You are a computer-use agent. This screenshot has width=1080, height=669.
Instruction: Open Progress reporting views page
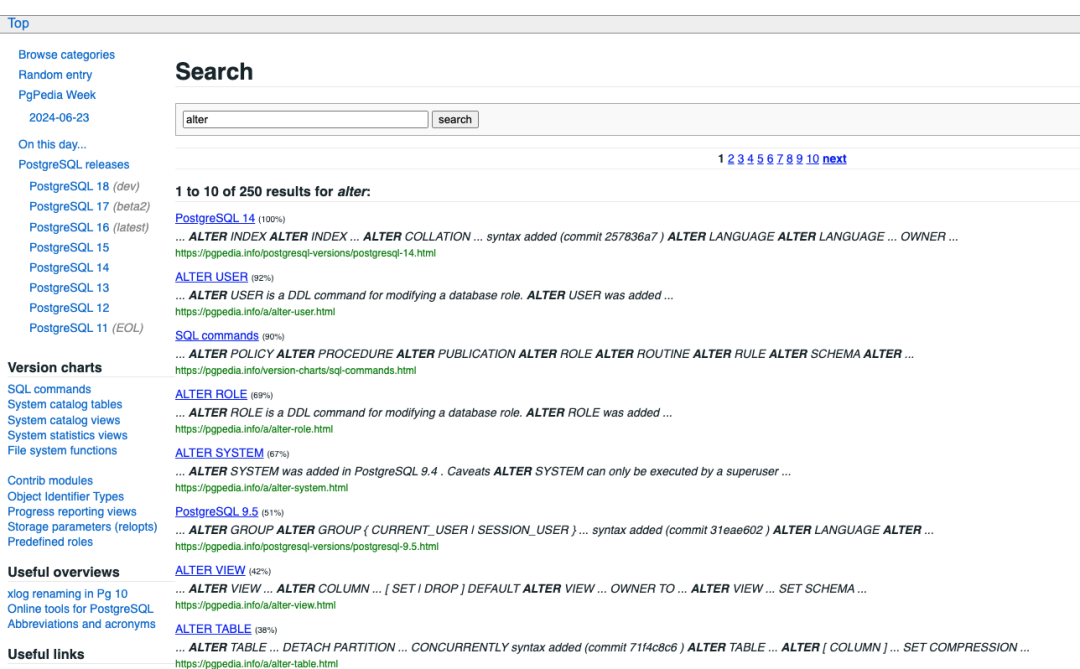(x=72, y=511)
